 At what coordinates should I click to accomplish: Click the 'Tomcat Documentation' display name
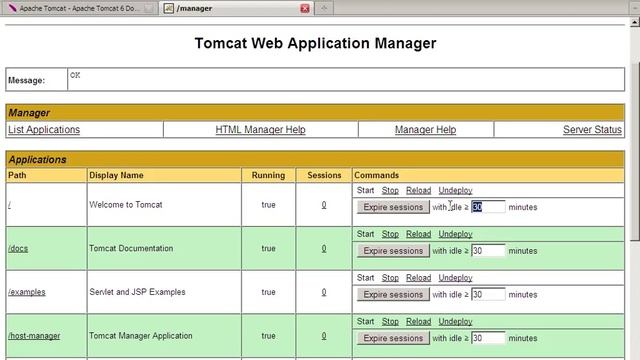coord(131,249)
